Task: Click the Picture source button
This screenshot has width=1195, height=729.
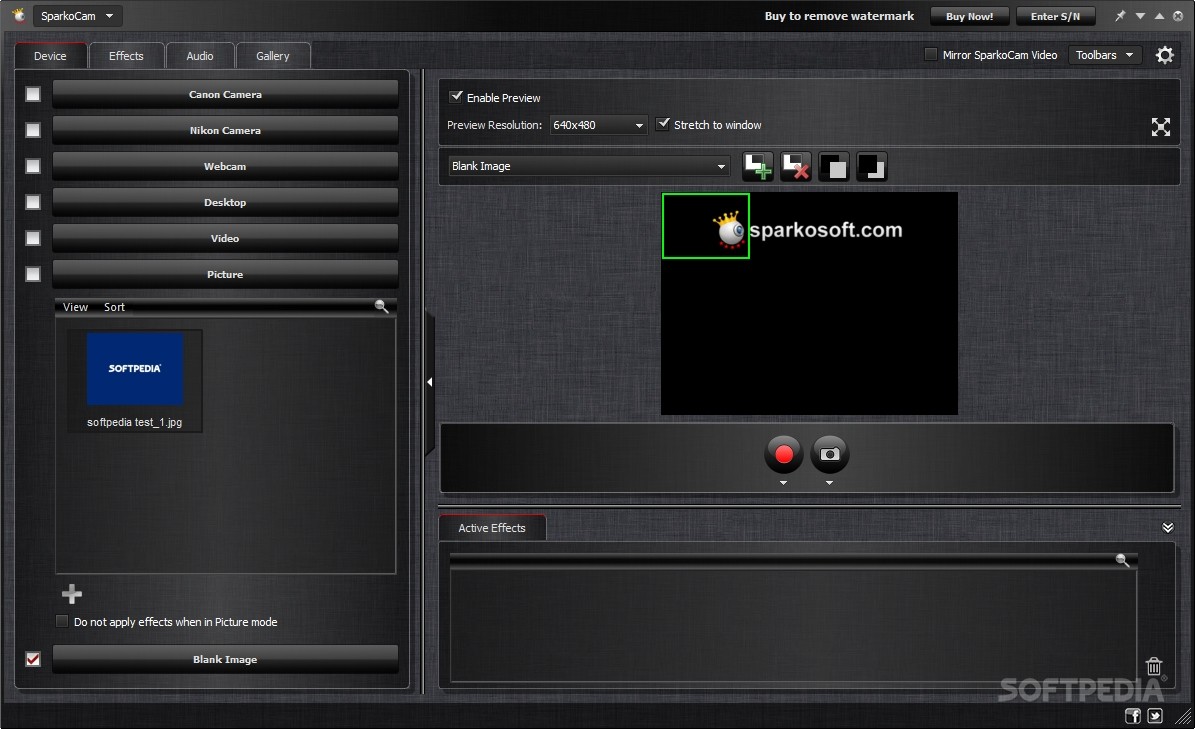Action: 226,274
